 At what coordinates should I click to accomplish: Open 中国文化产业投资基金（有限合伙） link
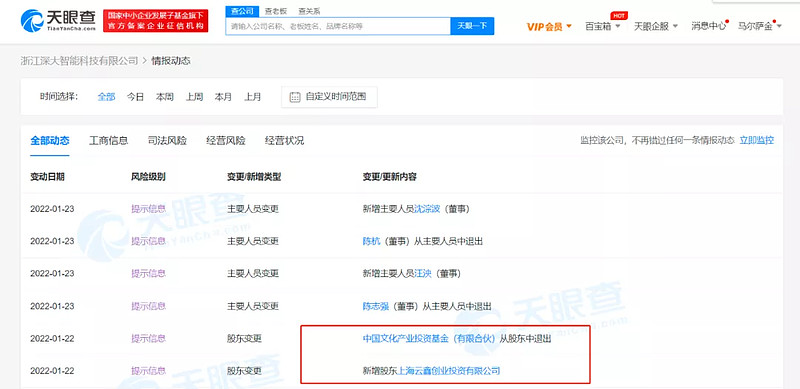(x=429, y=338)
